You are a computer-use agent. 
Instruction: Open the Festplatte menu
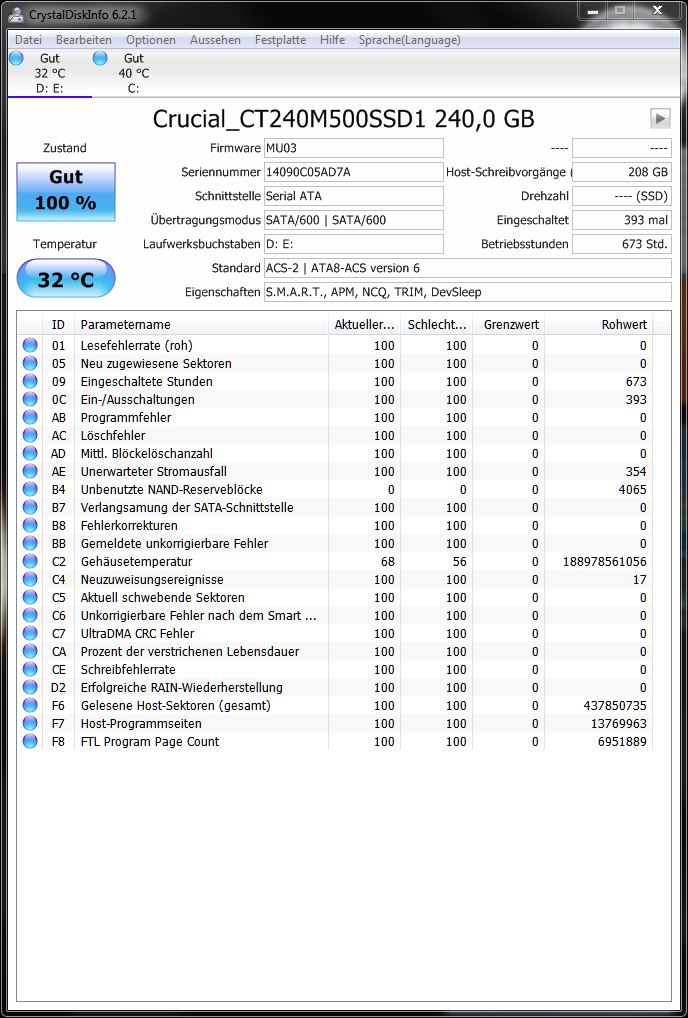(x=280, y=40)
